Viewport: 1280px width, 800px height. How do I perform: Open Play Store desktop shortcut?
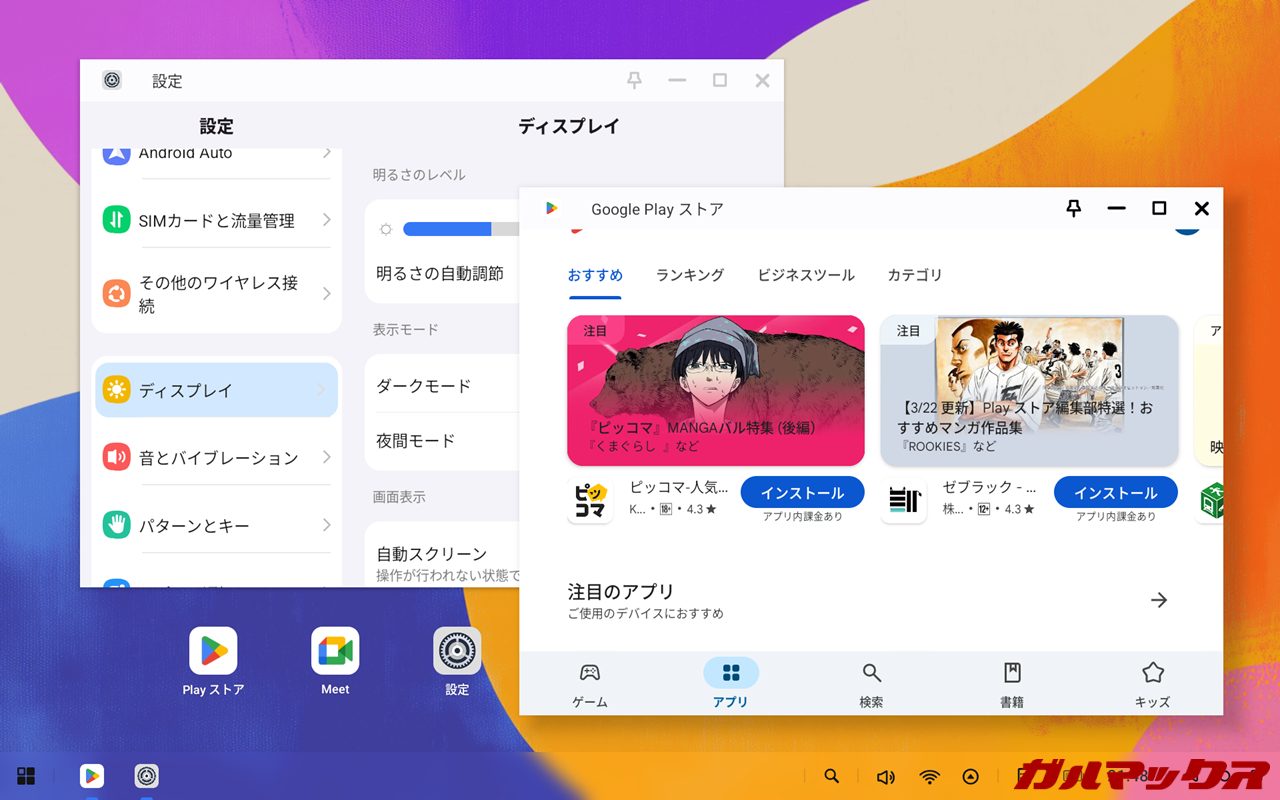click(x=213, y=652)
